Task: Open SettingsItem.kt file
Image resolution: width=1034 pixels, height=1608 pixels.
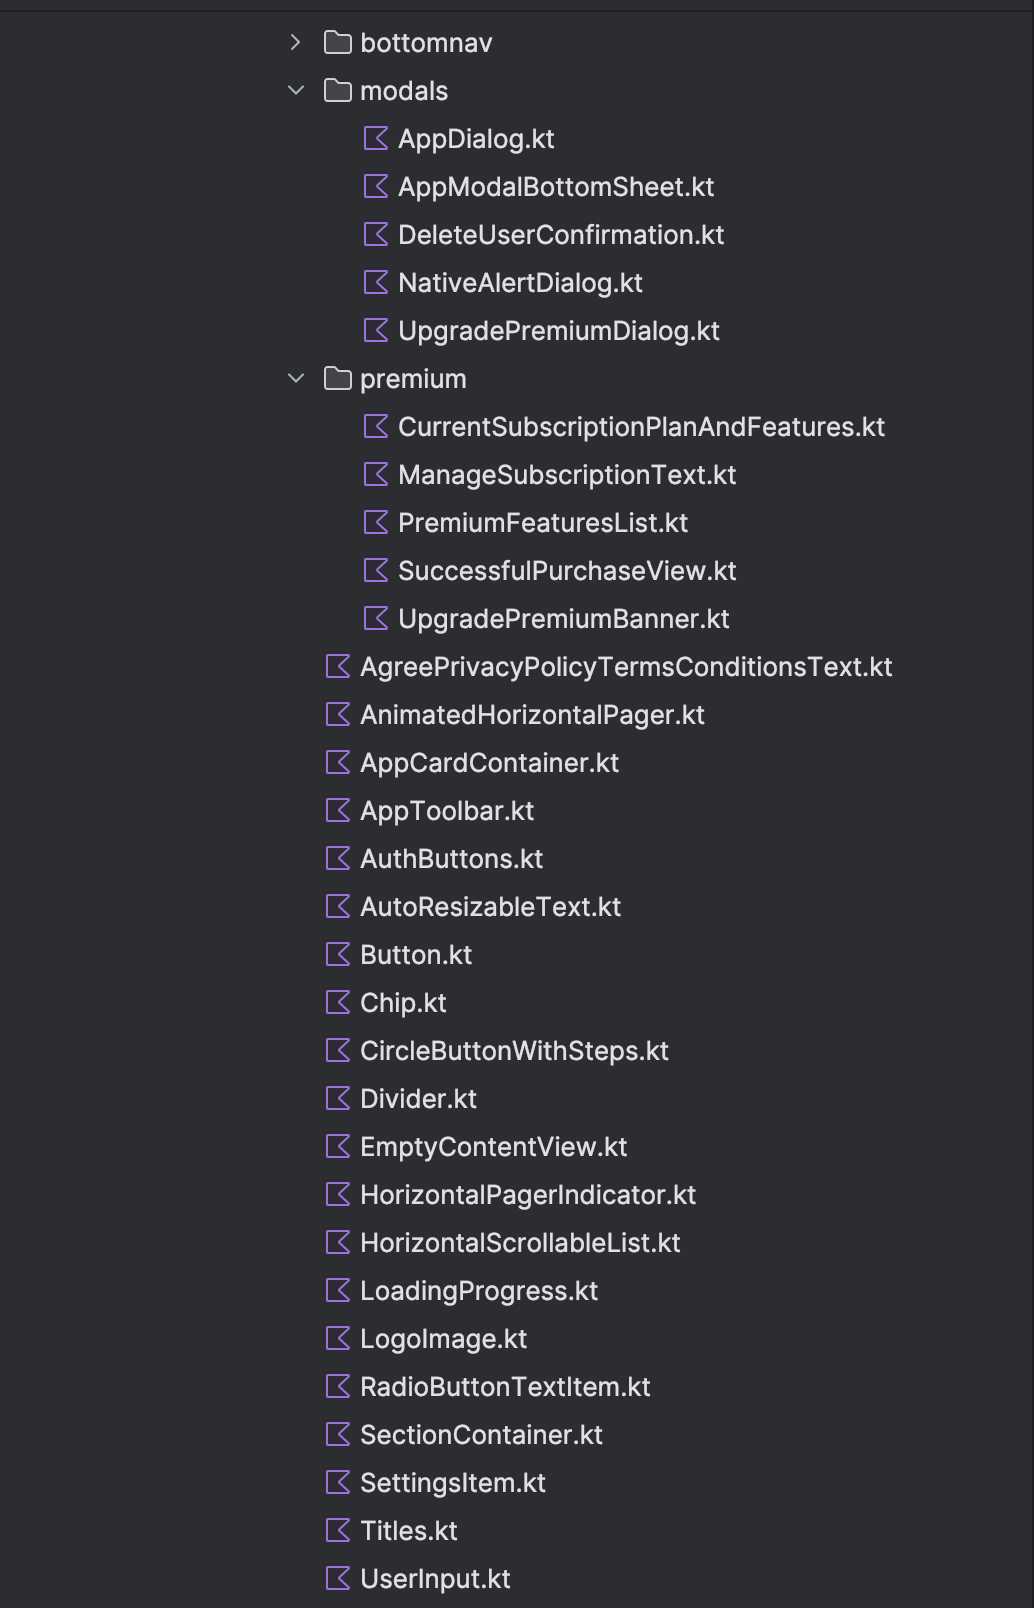Action: coord(453,1483)
